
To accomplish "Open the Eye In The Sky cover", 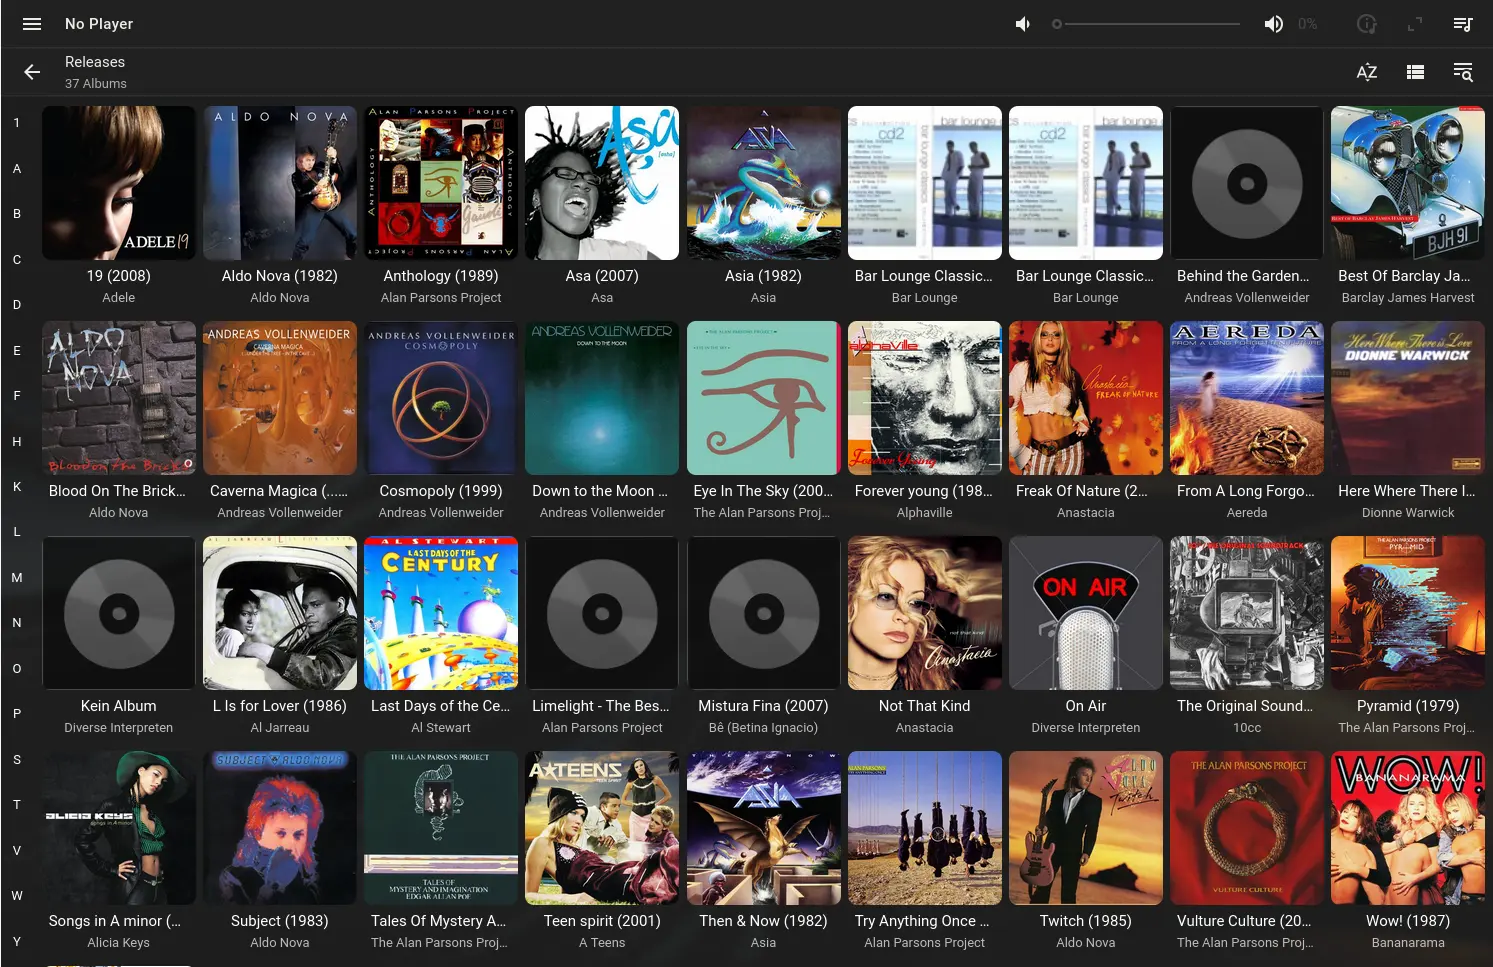I will (763, 398).
